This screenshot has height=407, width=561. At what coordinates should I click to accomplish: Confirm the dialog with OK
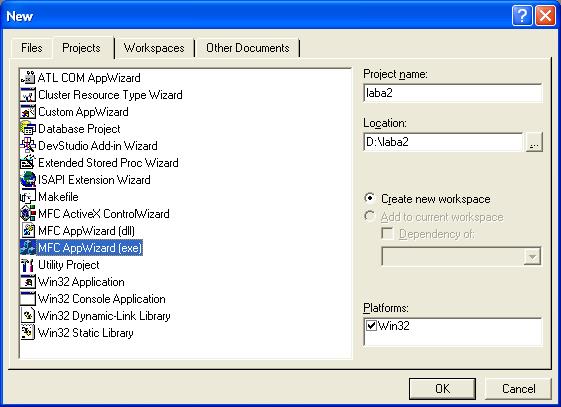442,388
